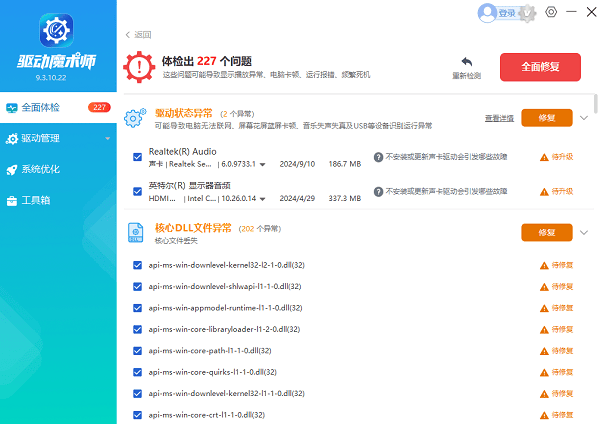
Task: Click the help icon on the Realtek Audio row
Action: pyautogui.click(x=378, y=157)
